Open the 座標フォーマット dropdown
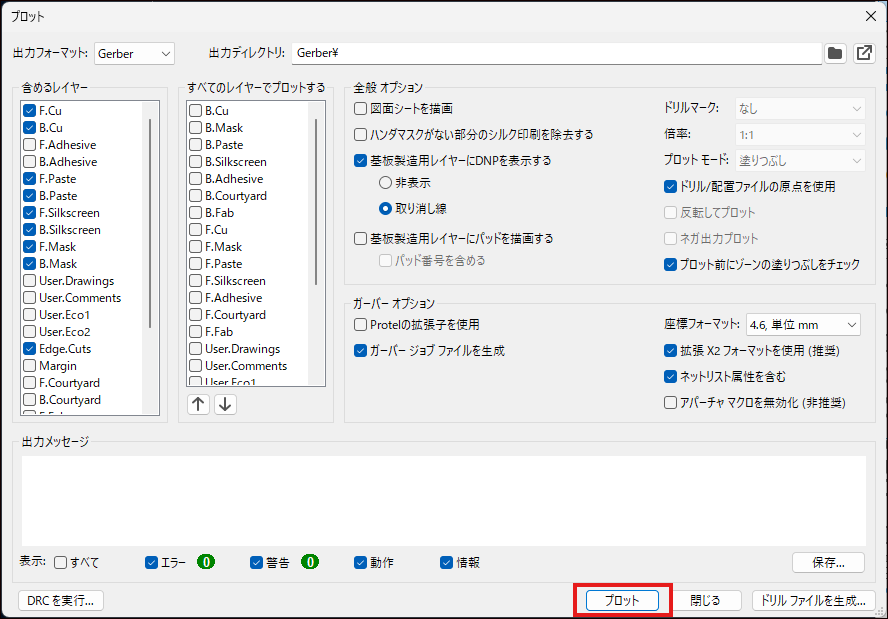Screen dimensions: 888x619 [803, 325]
